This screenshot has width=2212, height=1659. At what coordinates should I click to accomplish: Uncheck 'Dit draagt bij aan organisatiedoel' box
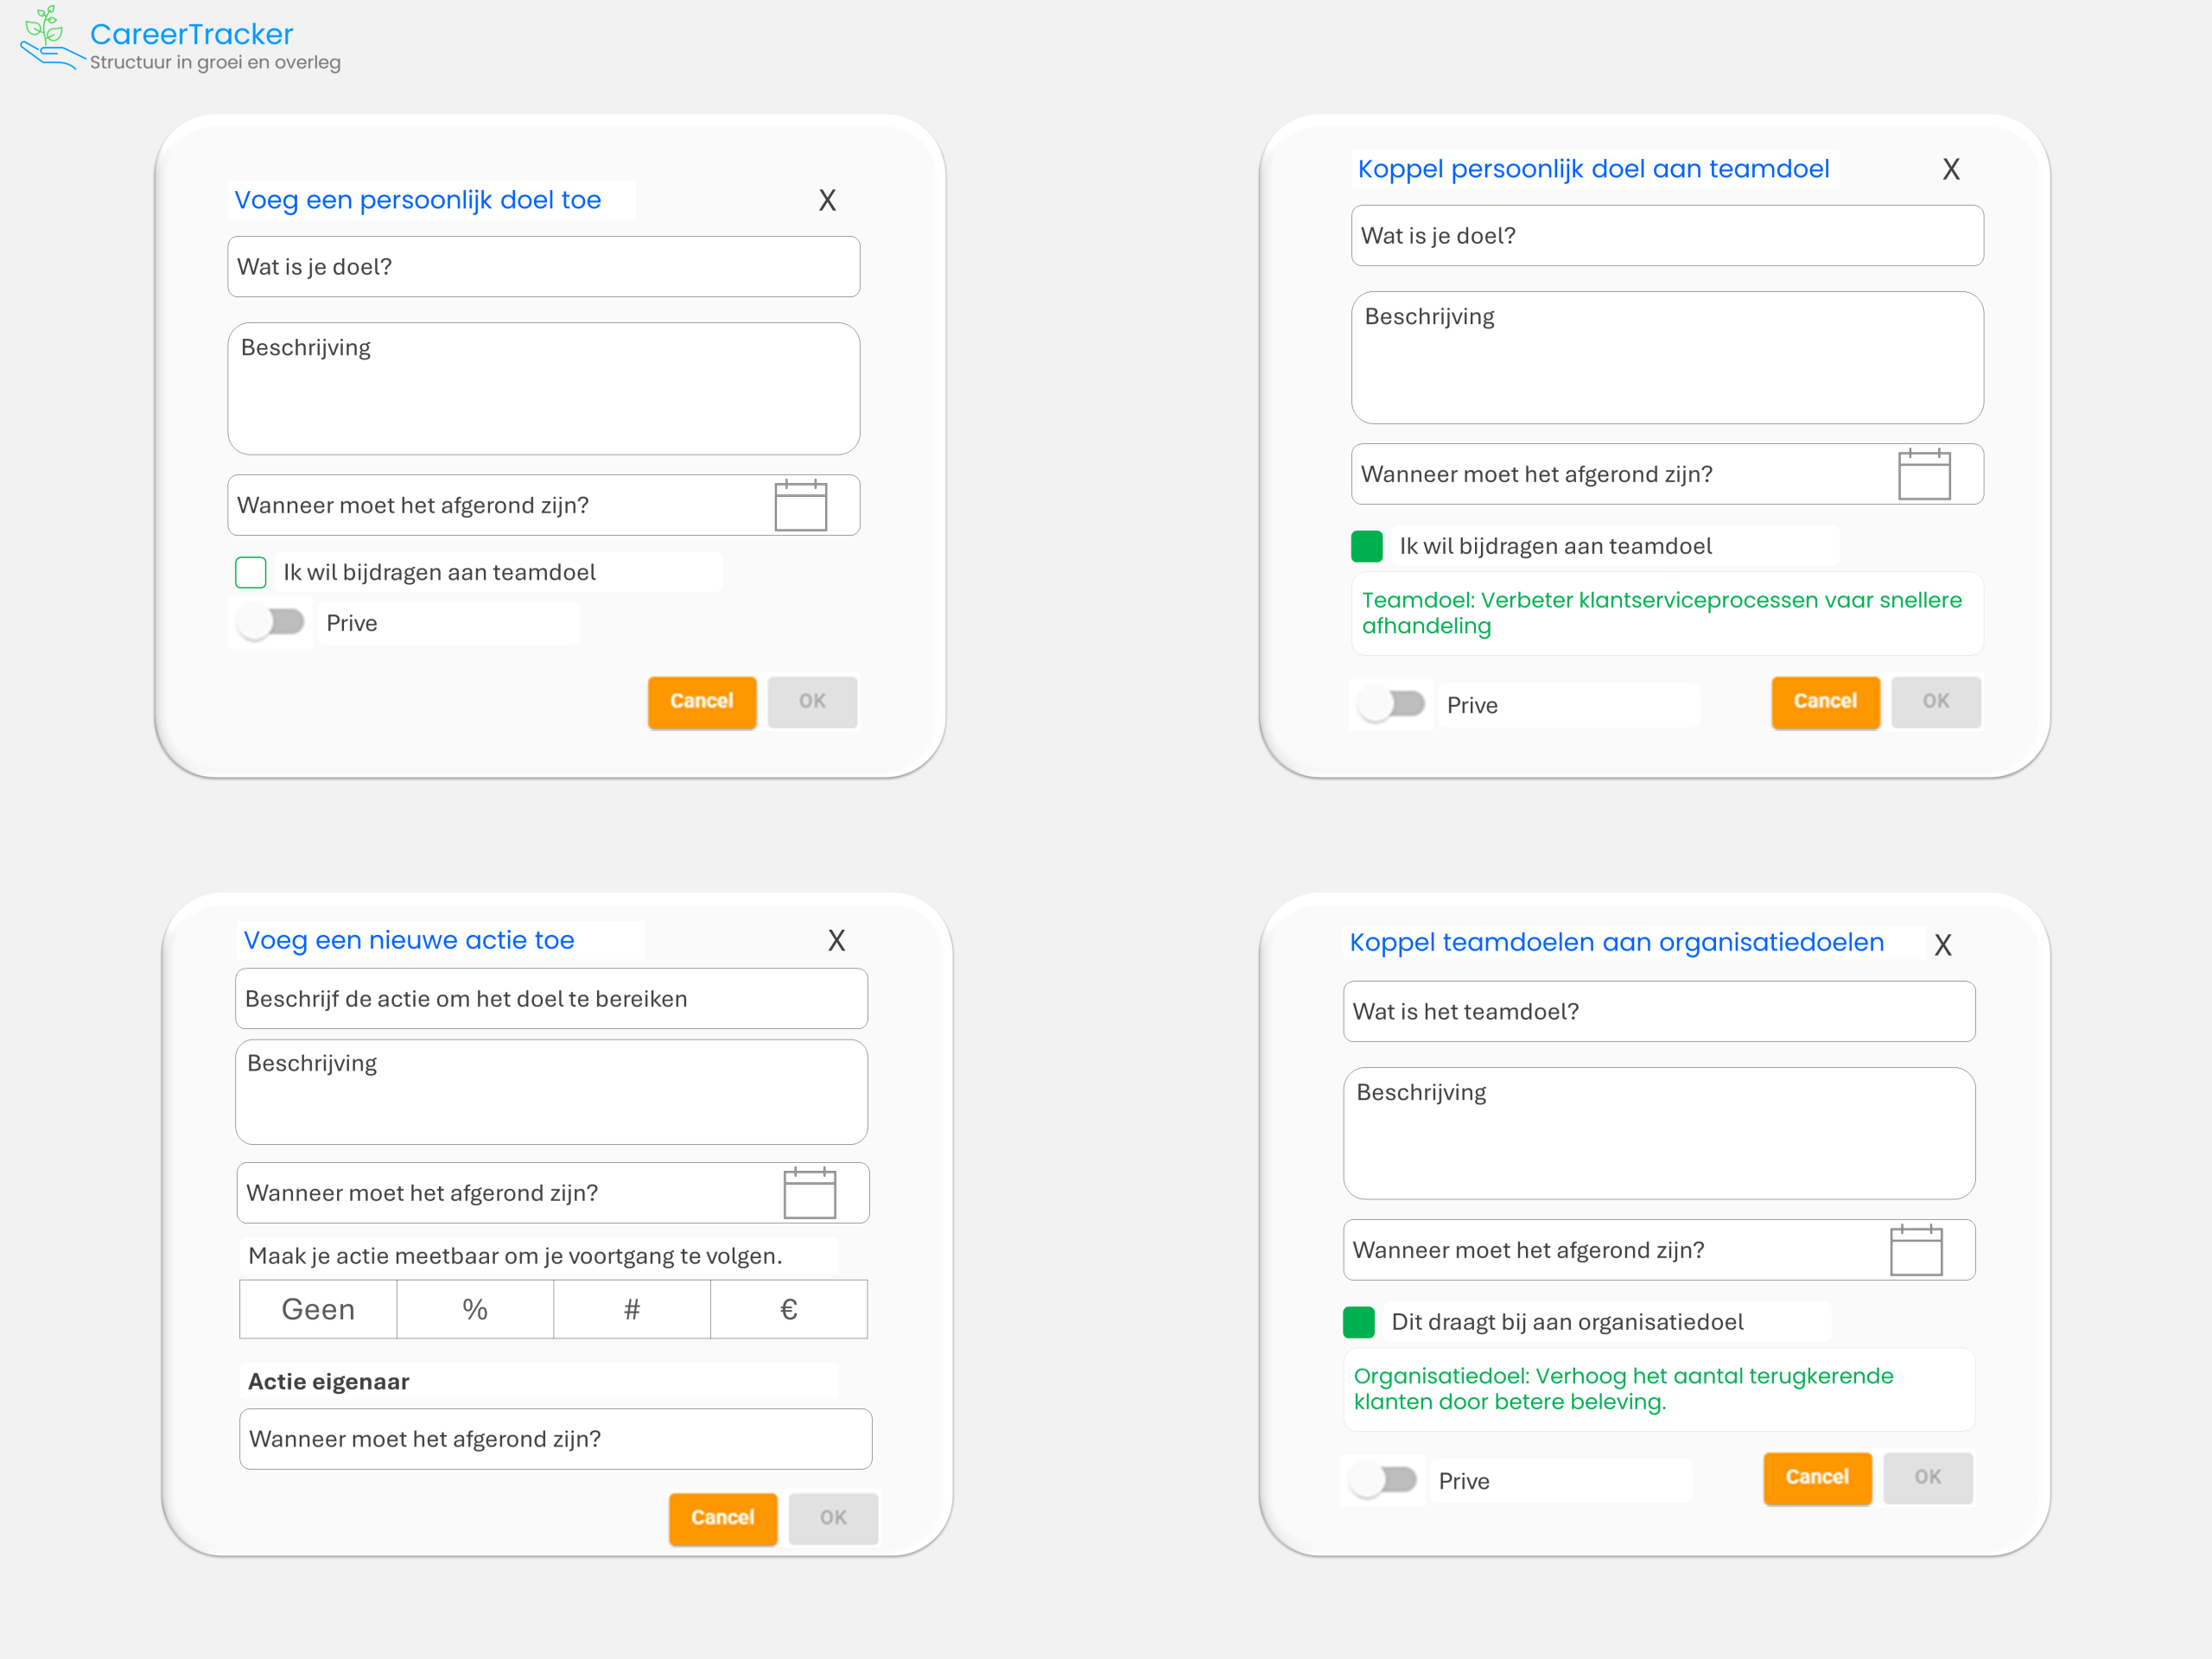coord(1359,1322)
